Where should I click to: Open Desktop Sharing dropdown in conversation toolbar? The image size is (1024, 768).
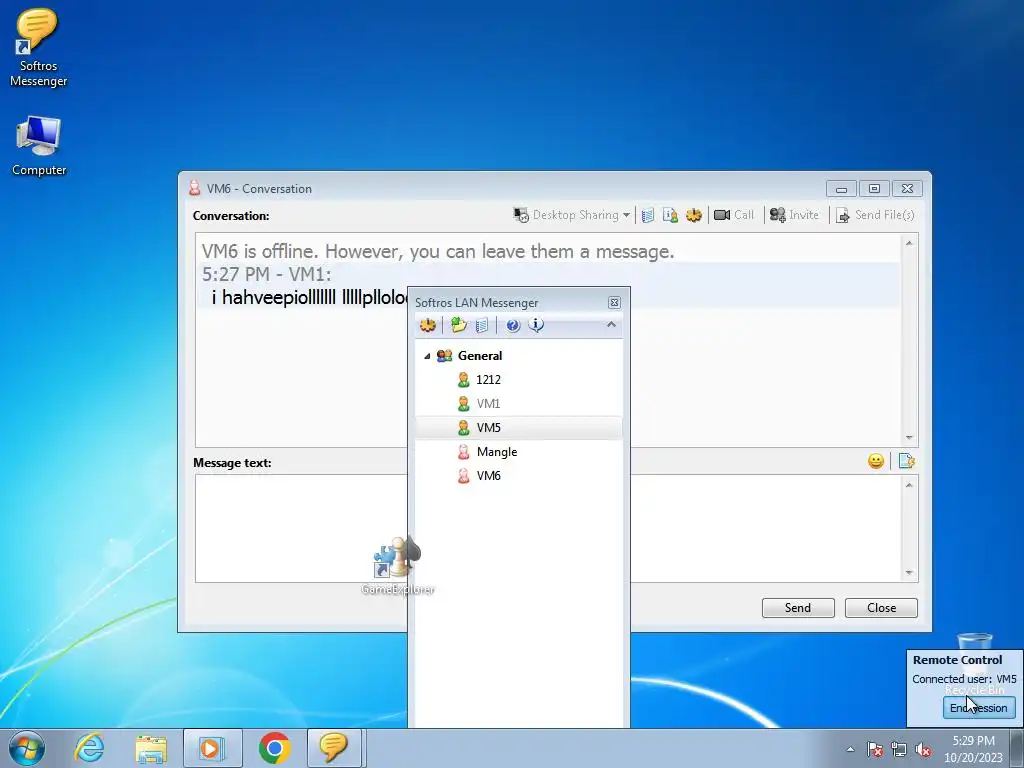point(571,215)
